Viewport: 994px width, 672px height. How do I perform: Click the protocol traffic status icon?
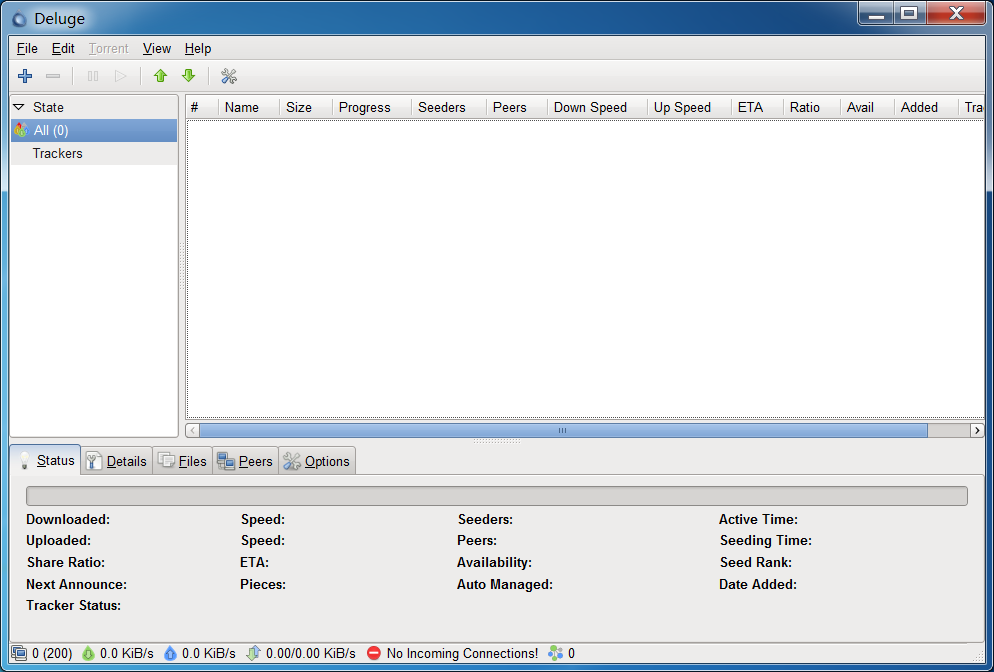point(253,653)
